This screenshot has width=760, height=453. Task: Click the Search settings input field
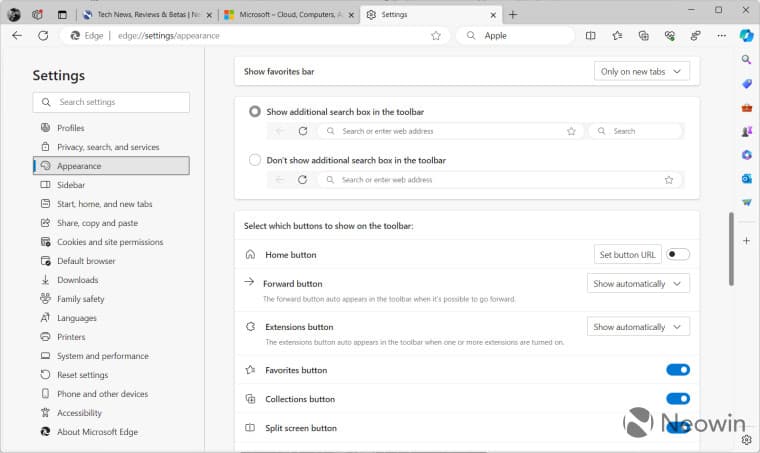click(x=111, y=102)
